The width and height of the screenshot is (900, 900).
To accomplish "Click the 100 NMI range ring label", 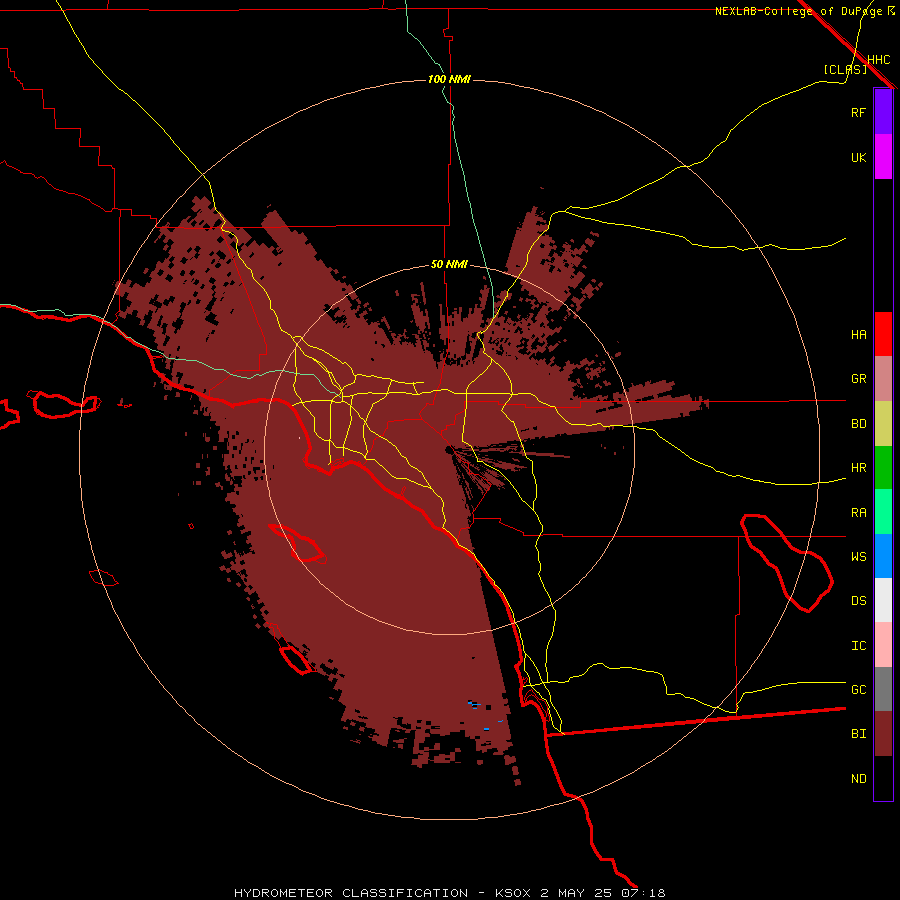I will [x=449, y=79].
